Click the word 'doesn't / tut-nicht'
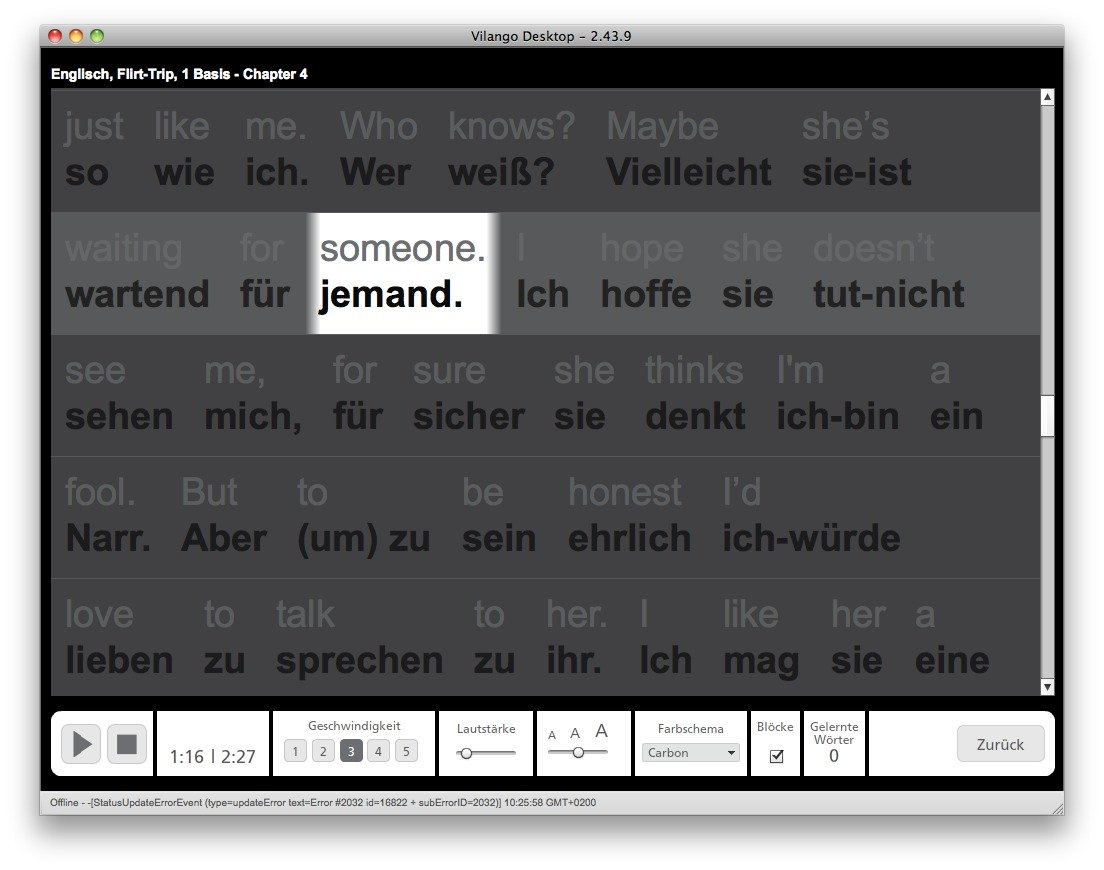The height and width of the screenshot is (870, 1104). (889, 272)
